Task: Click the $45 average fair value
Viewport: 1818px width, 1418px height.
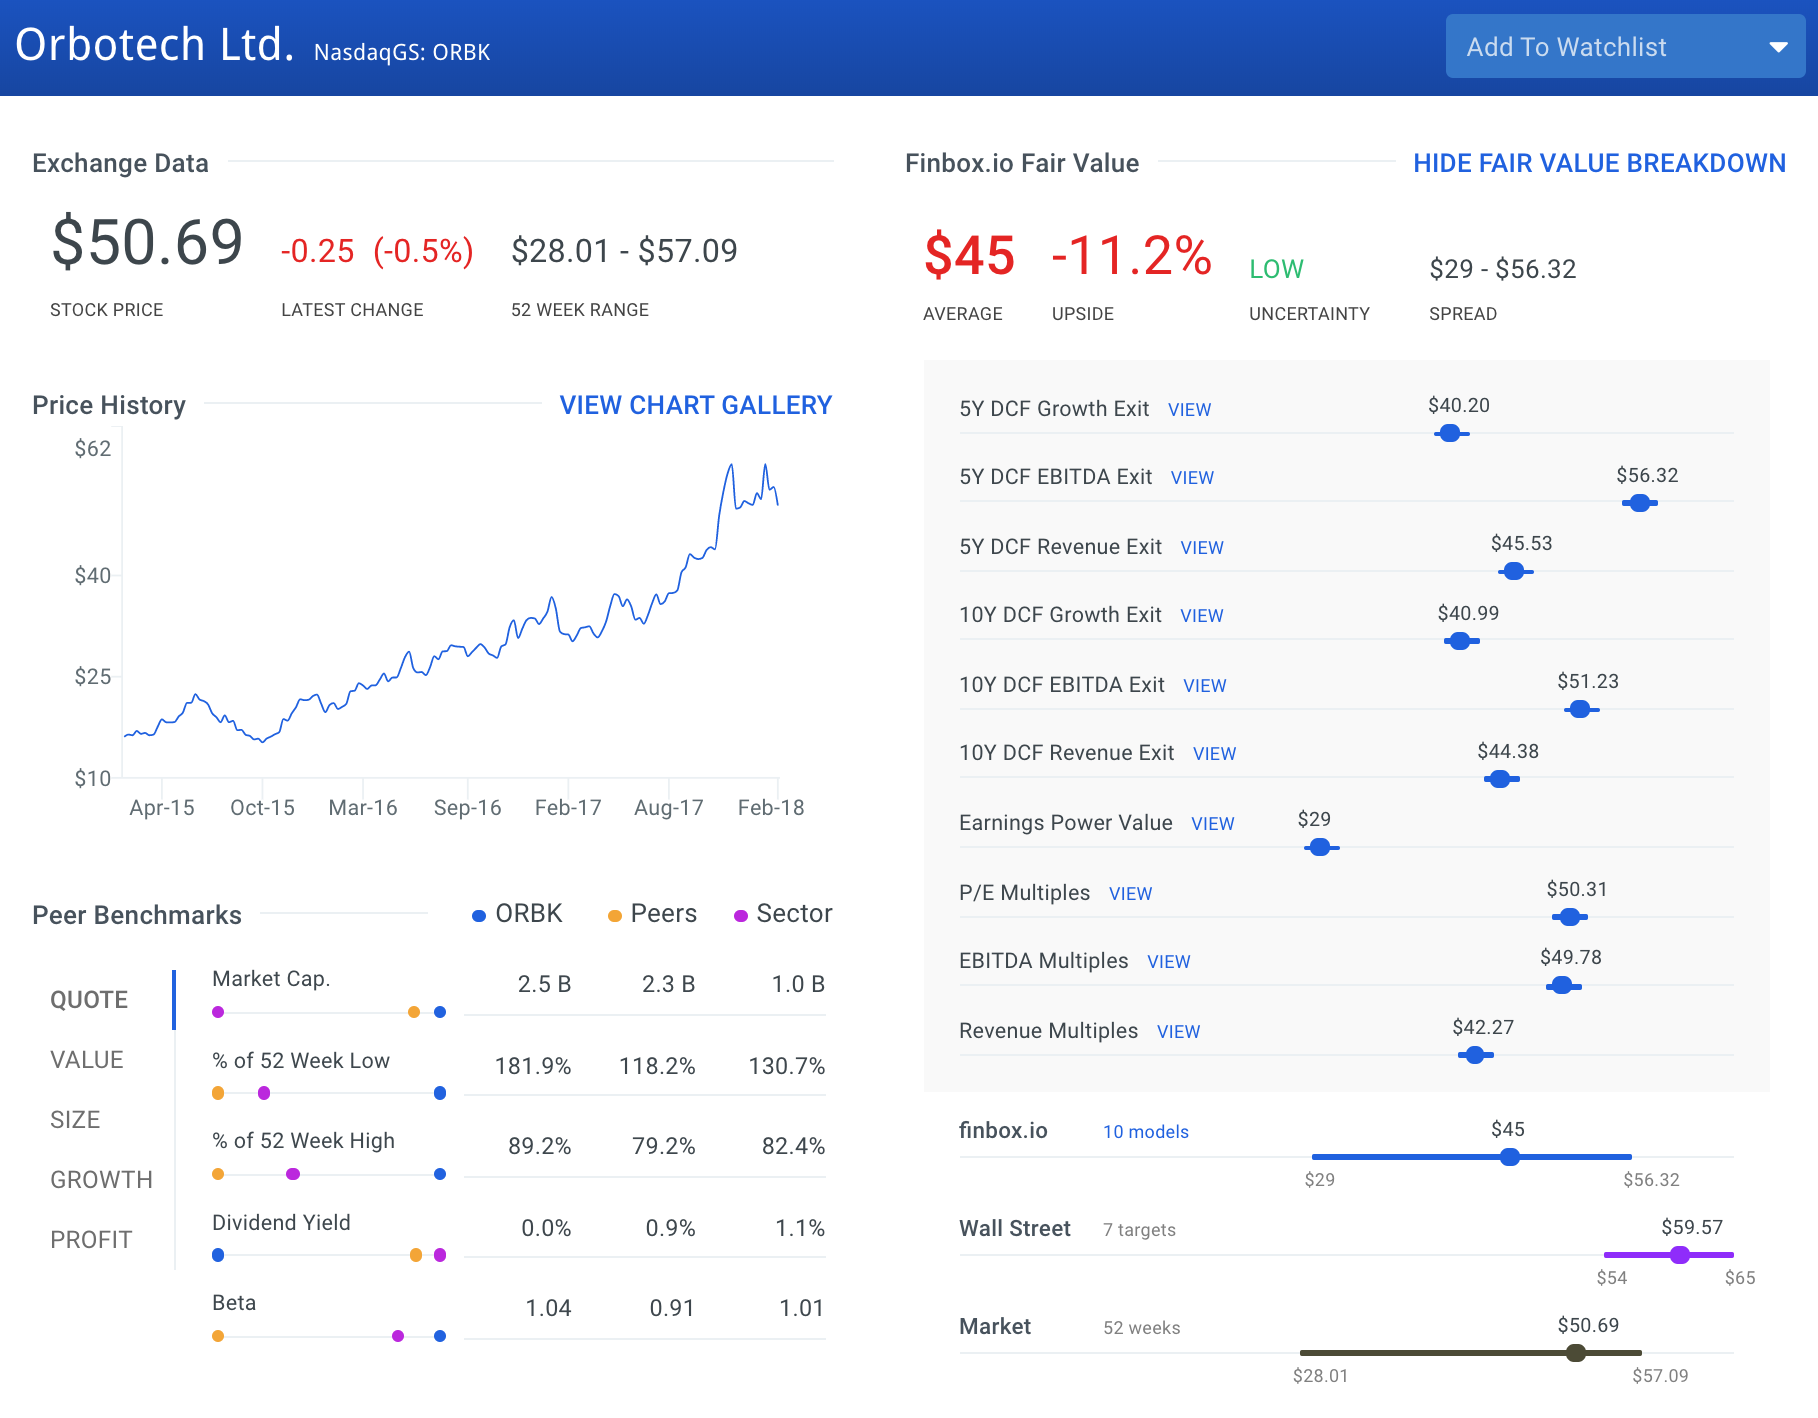Action: click(x=969, y=255)
